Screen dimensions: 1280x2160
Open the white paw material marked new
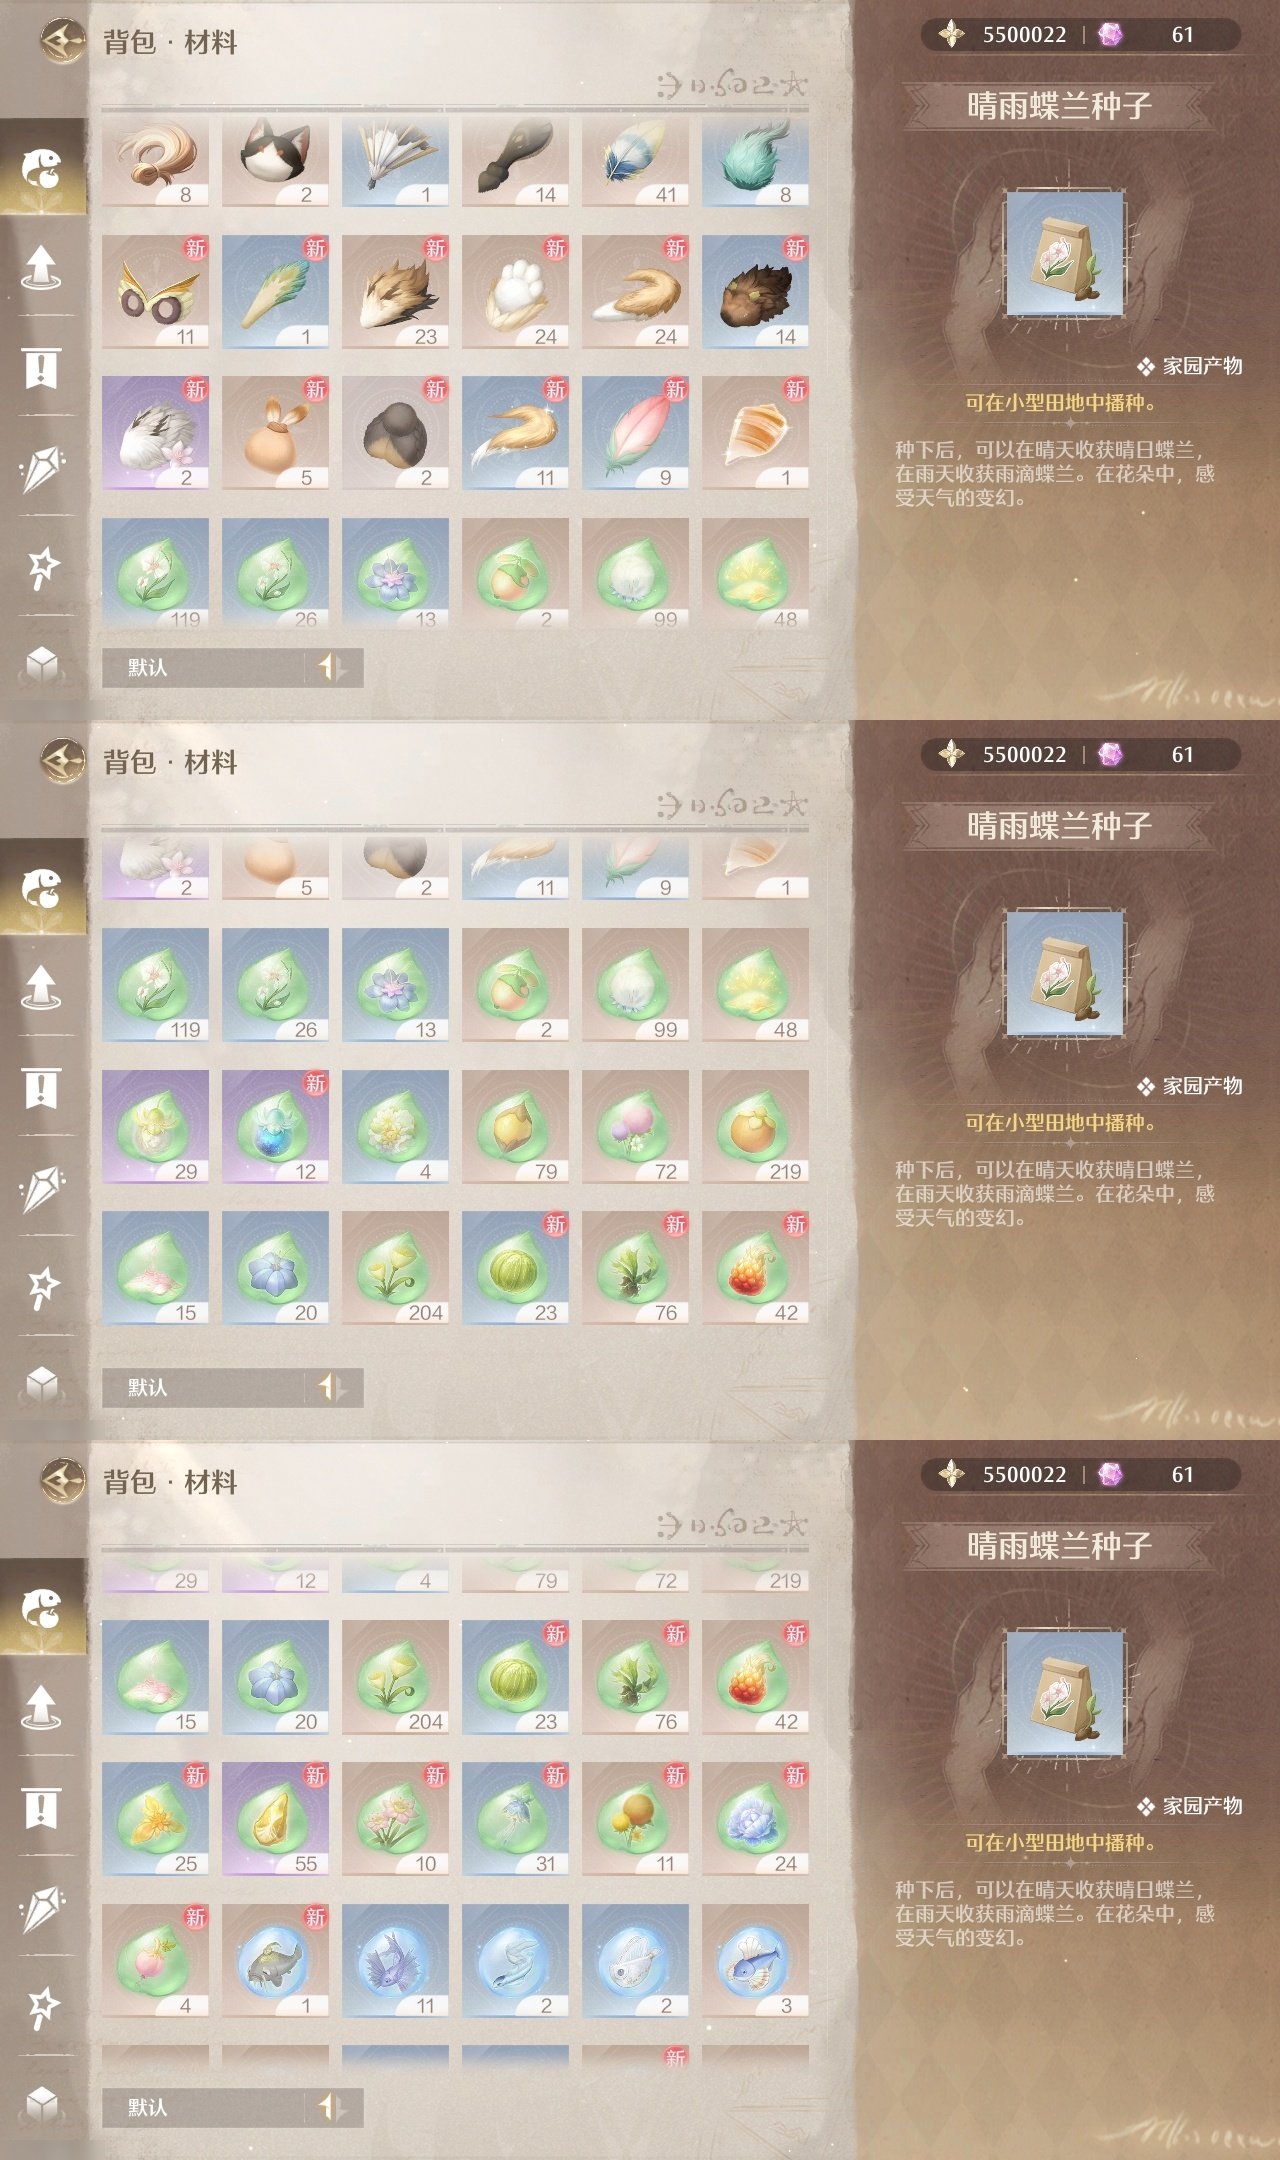515,292
